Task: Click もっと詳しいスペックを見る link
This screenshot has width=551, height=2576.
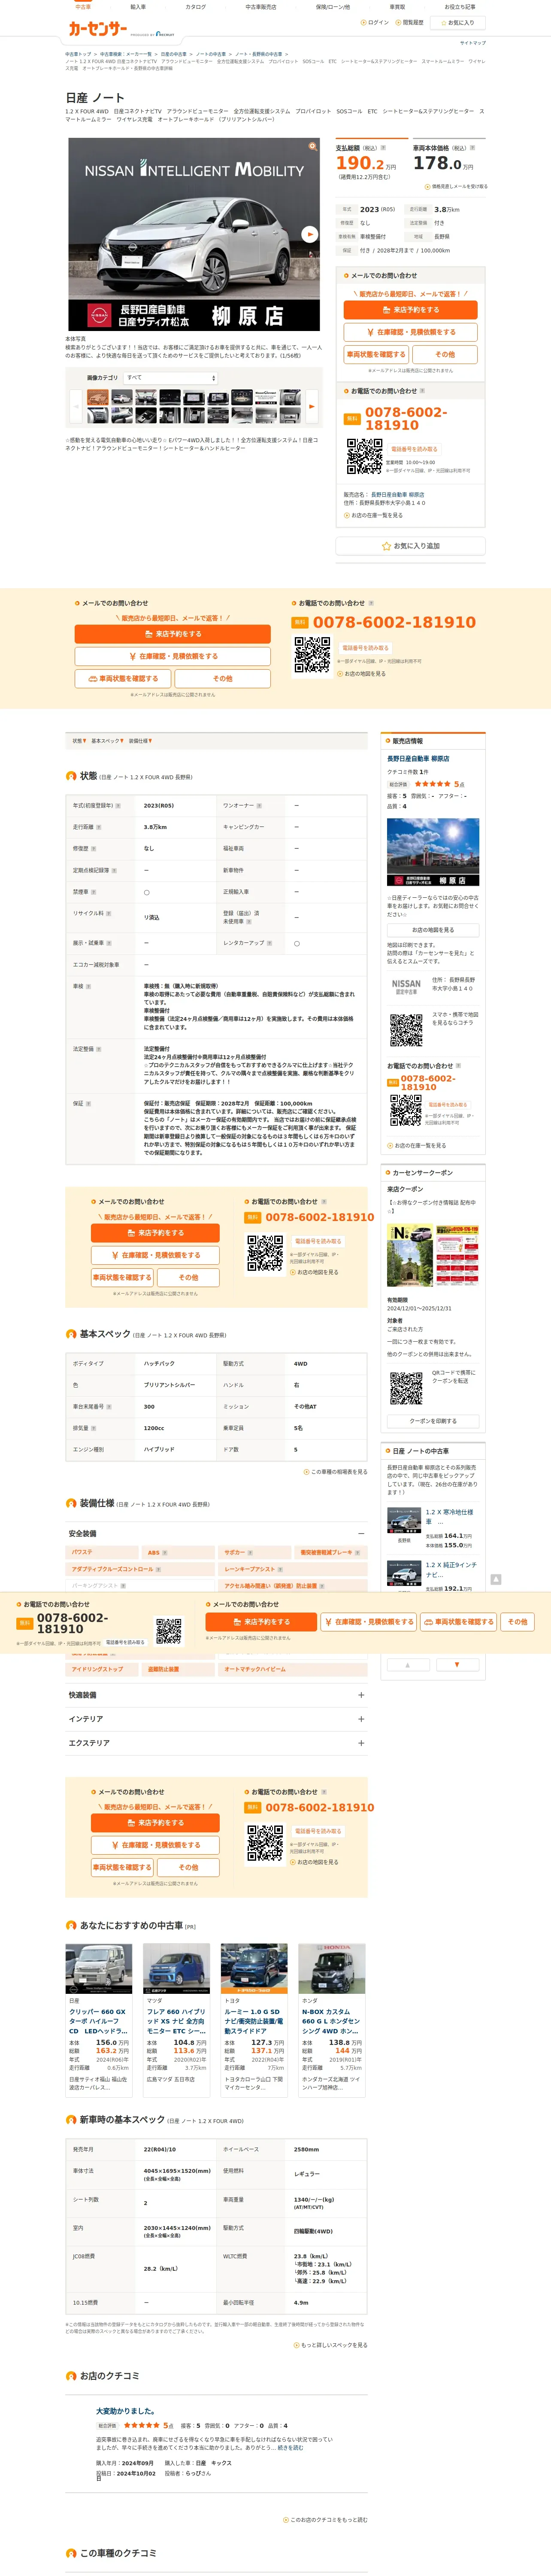Action: tap(330, 2345)
